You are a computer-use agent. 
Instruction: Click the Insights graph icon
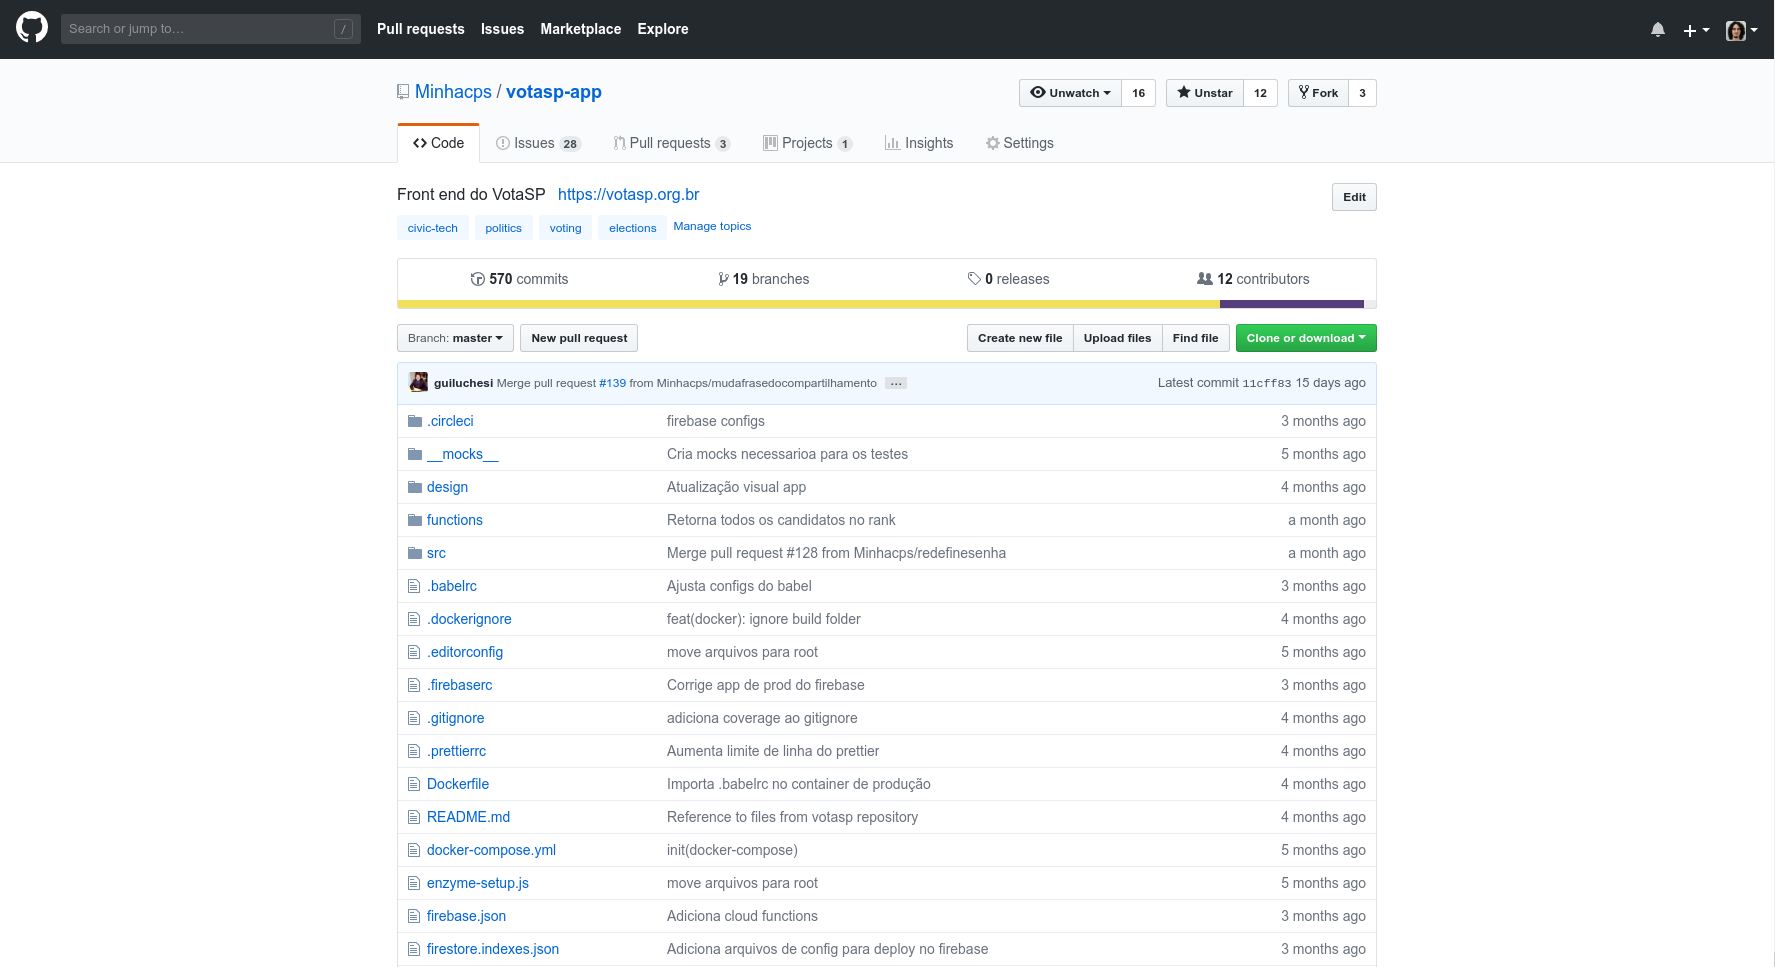pos(892,143)
